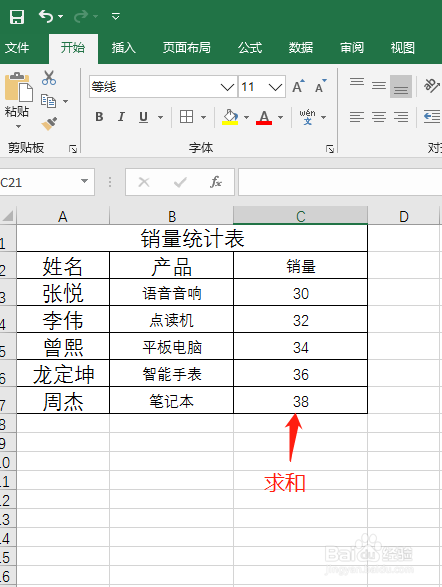Select column A header
The width and height of the screenshot is (442, 587).
point(63,216)
